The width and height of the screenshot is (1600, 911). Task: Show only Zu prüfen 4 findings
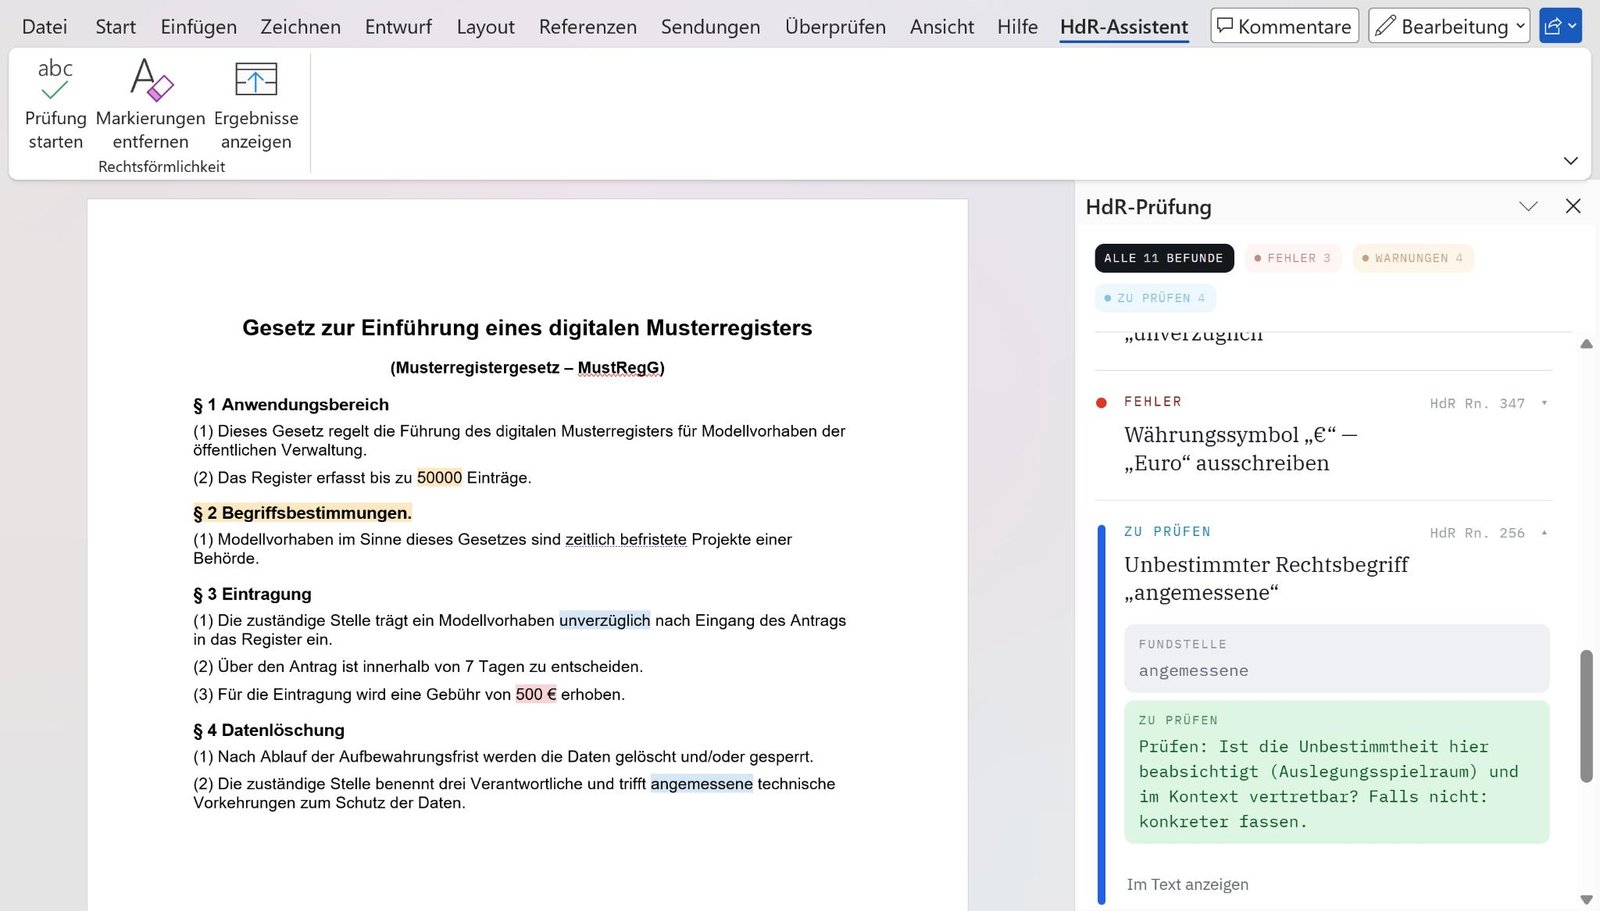[1155, 298]
